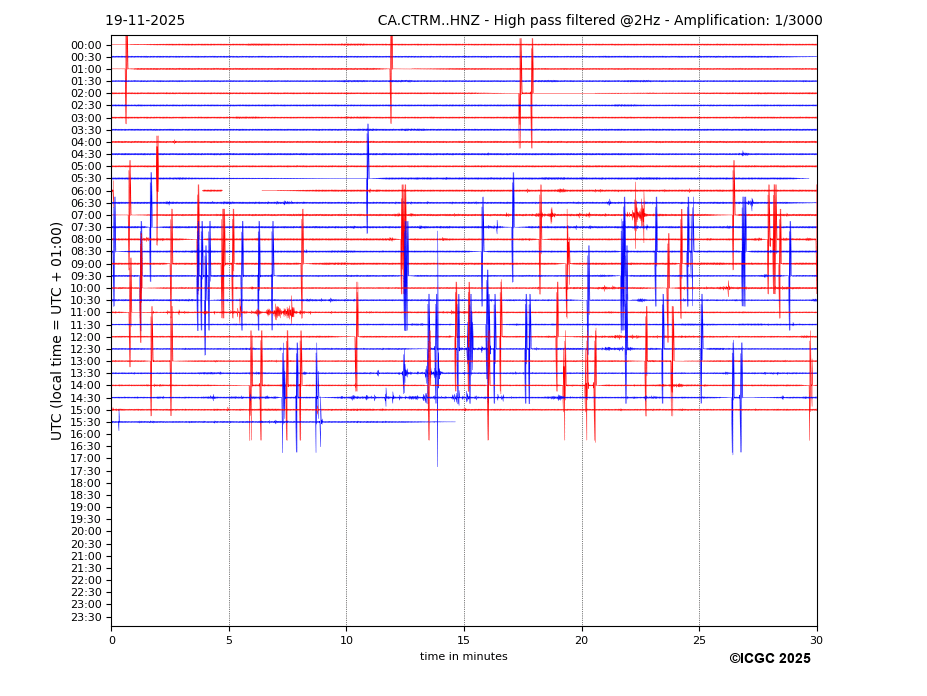Click the 09:30 time row label

pos(86,276)
